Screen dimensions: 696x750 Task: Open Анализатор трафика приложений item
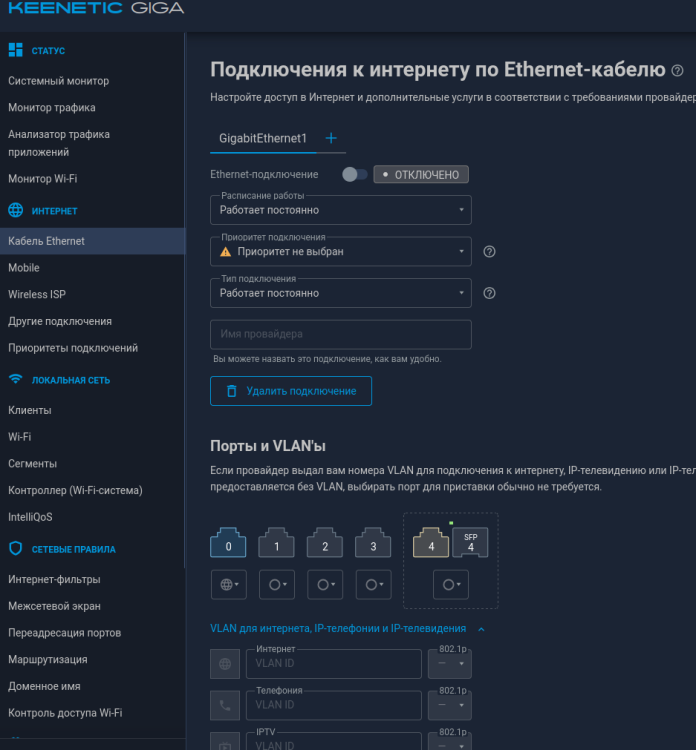click(x=59, y=143)
